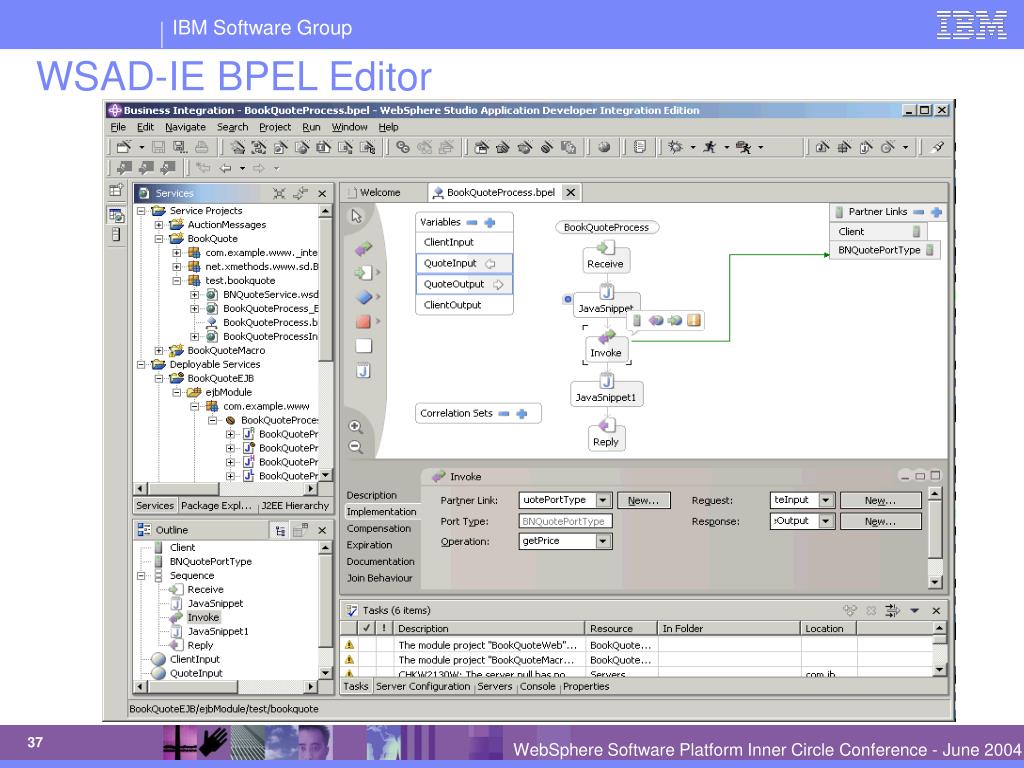The width and height of the screenshot is (1024, 768).
Task: Select the Join Behaviour properties tab
Action: [379, 579]
